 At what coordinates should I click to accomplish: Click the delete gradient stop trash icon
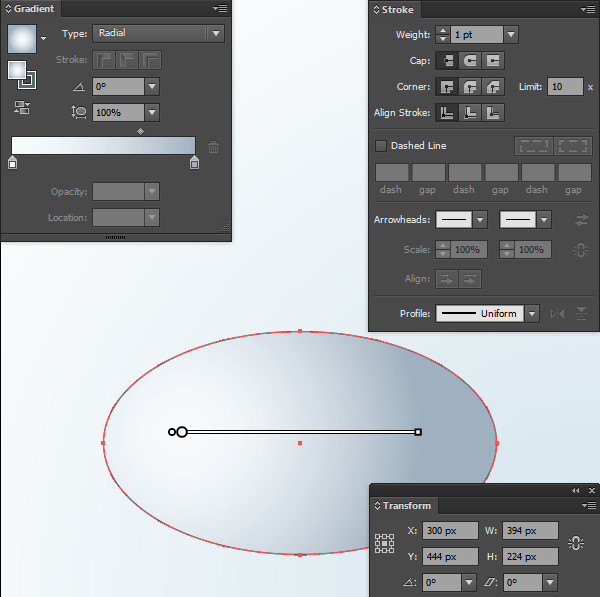tap(214, 147)
